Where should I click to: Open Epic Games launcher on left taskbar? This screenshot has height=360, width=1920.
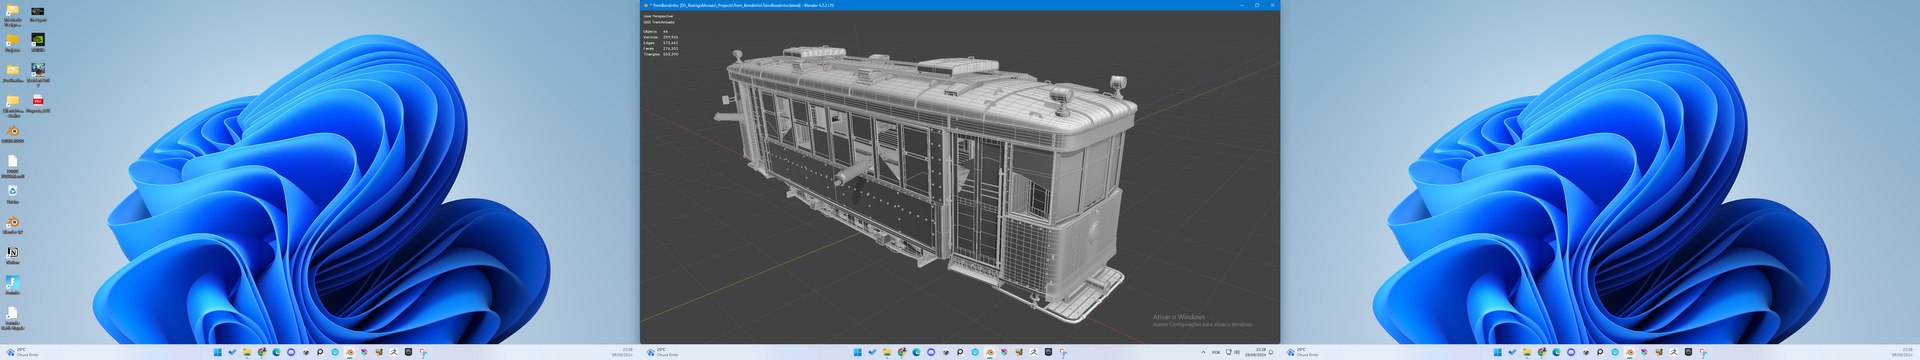[x=408, y=352]
